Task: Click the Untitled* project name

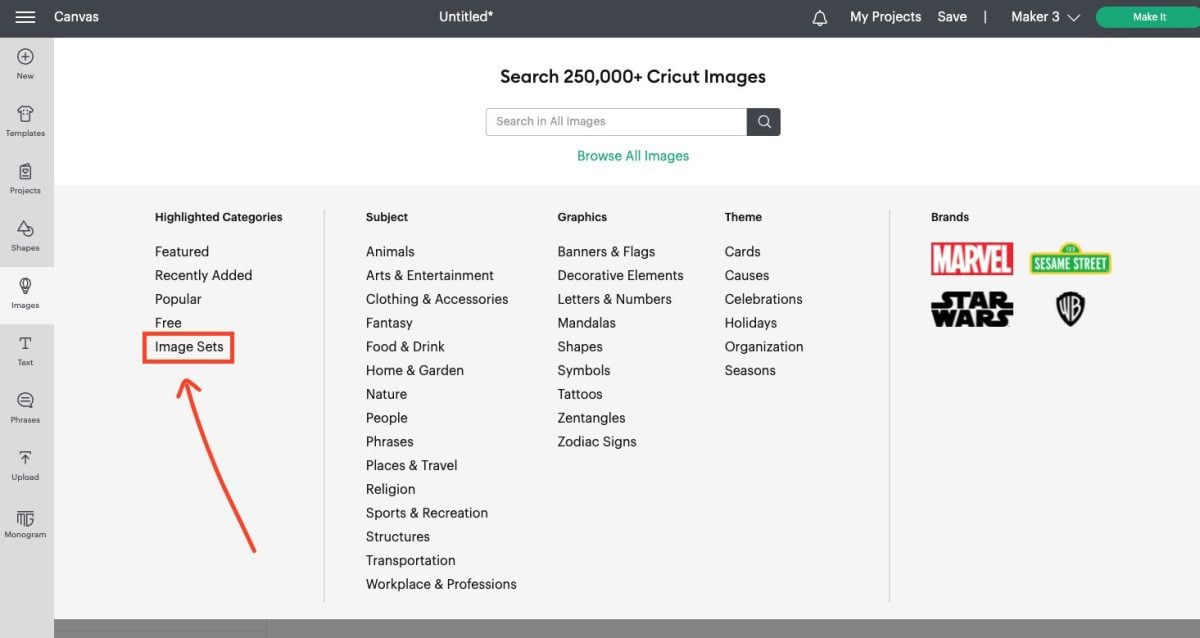Action: click(x=466, y=17)
